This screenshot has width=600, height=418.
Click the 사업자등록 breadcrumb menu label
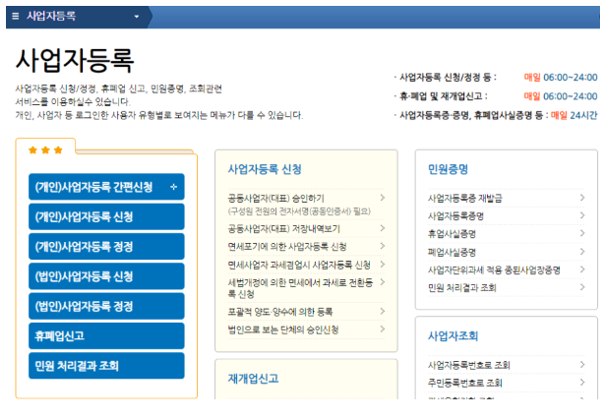51,16
